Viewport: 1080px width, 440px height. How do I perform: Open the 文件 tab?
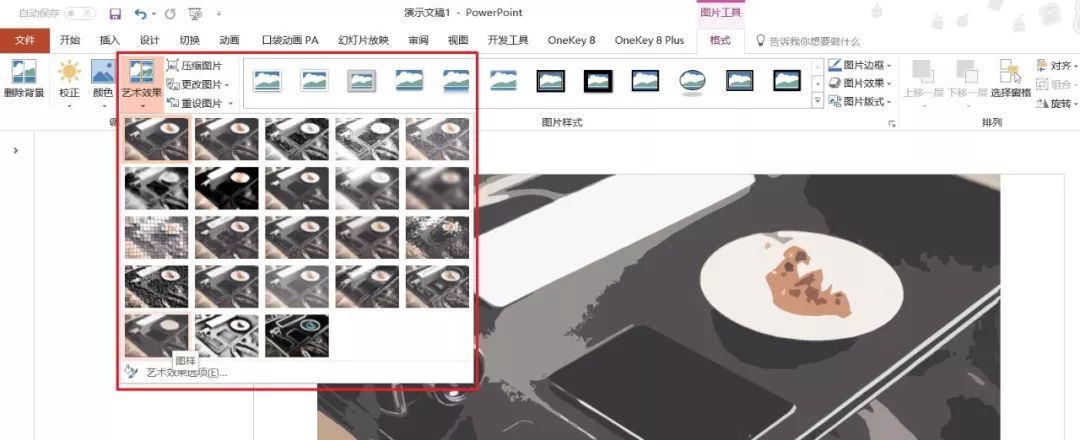point(25,41)
